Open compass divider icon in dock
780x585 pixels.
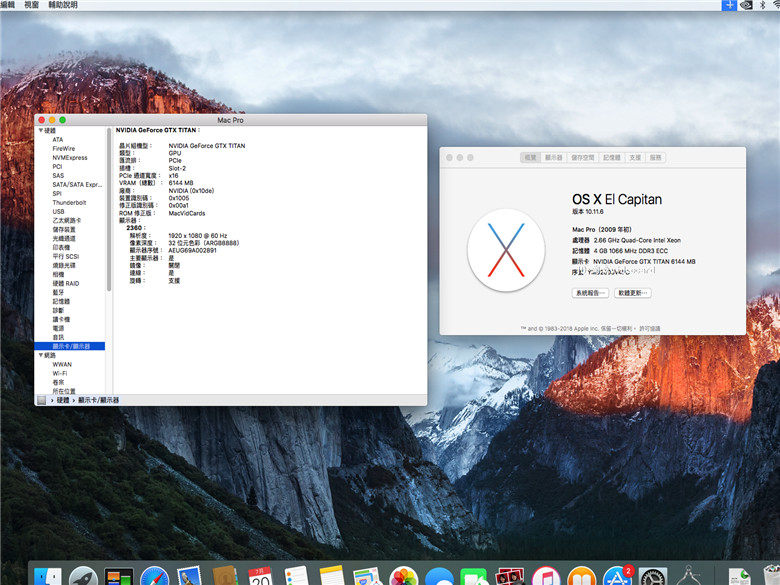coord(689,577)
